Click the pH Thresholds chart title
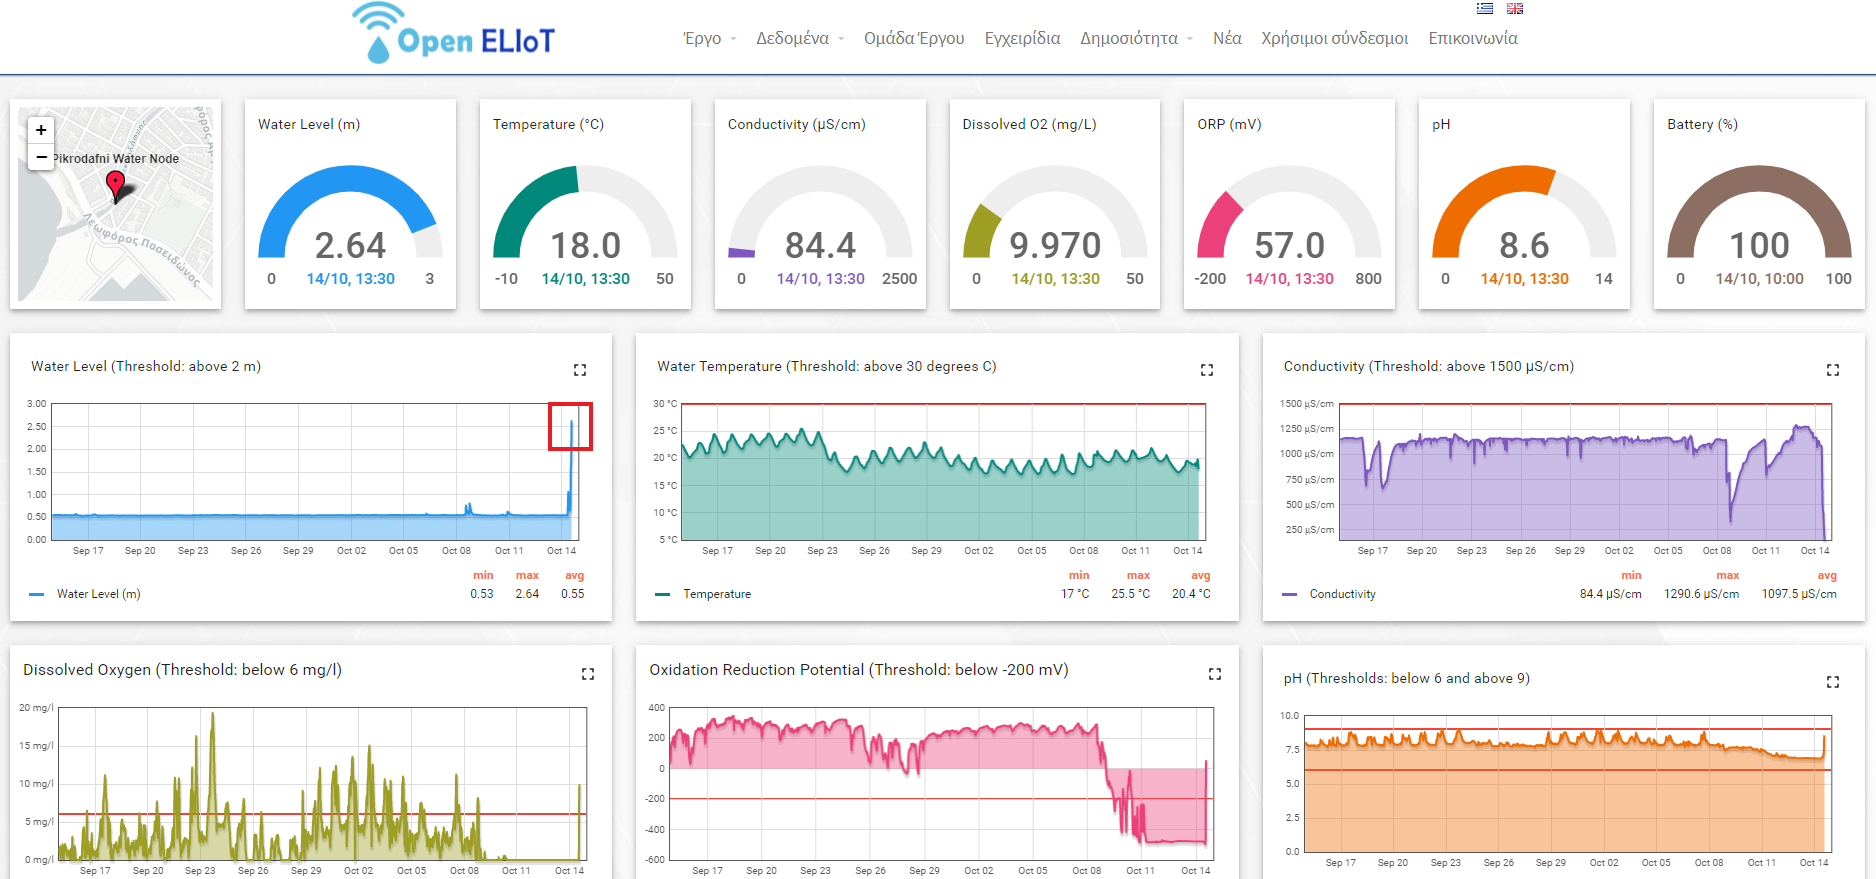 tap(1407, 678)
